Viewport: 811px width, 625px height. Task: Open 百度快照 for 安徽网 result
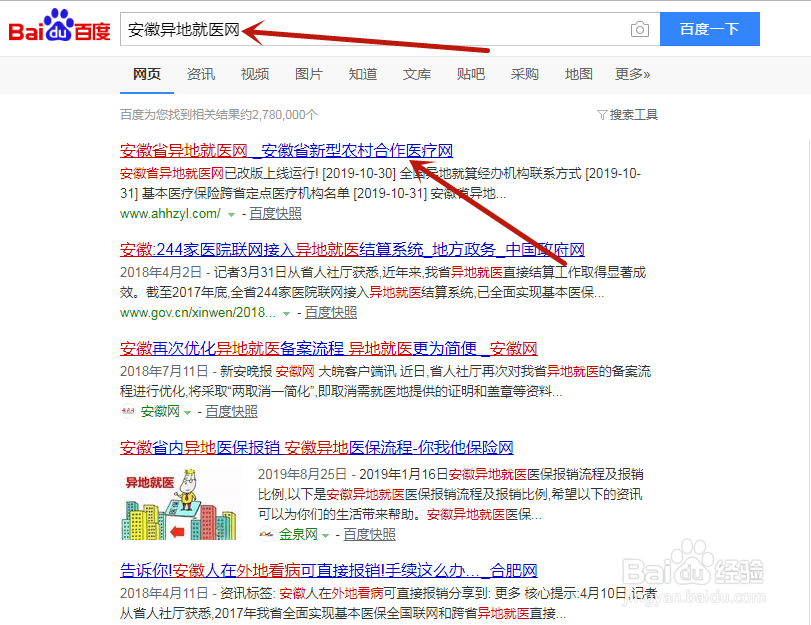231,411
